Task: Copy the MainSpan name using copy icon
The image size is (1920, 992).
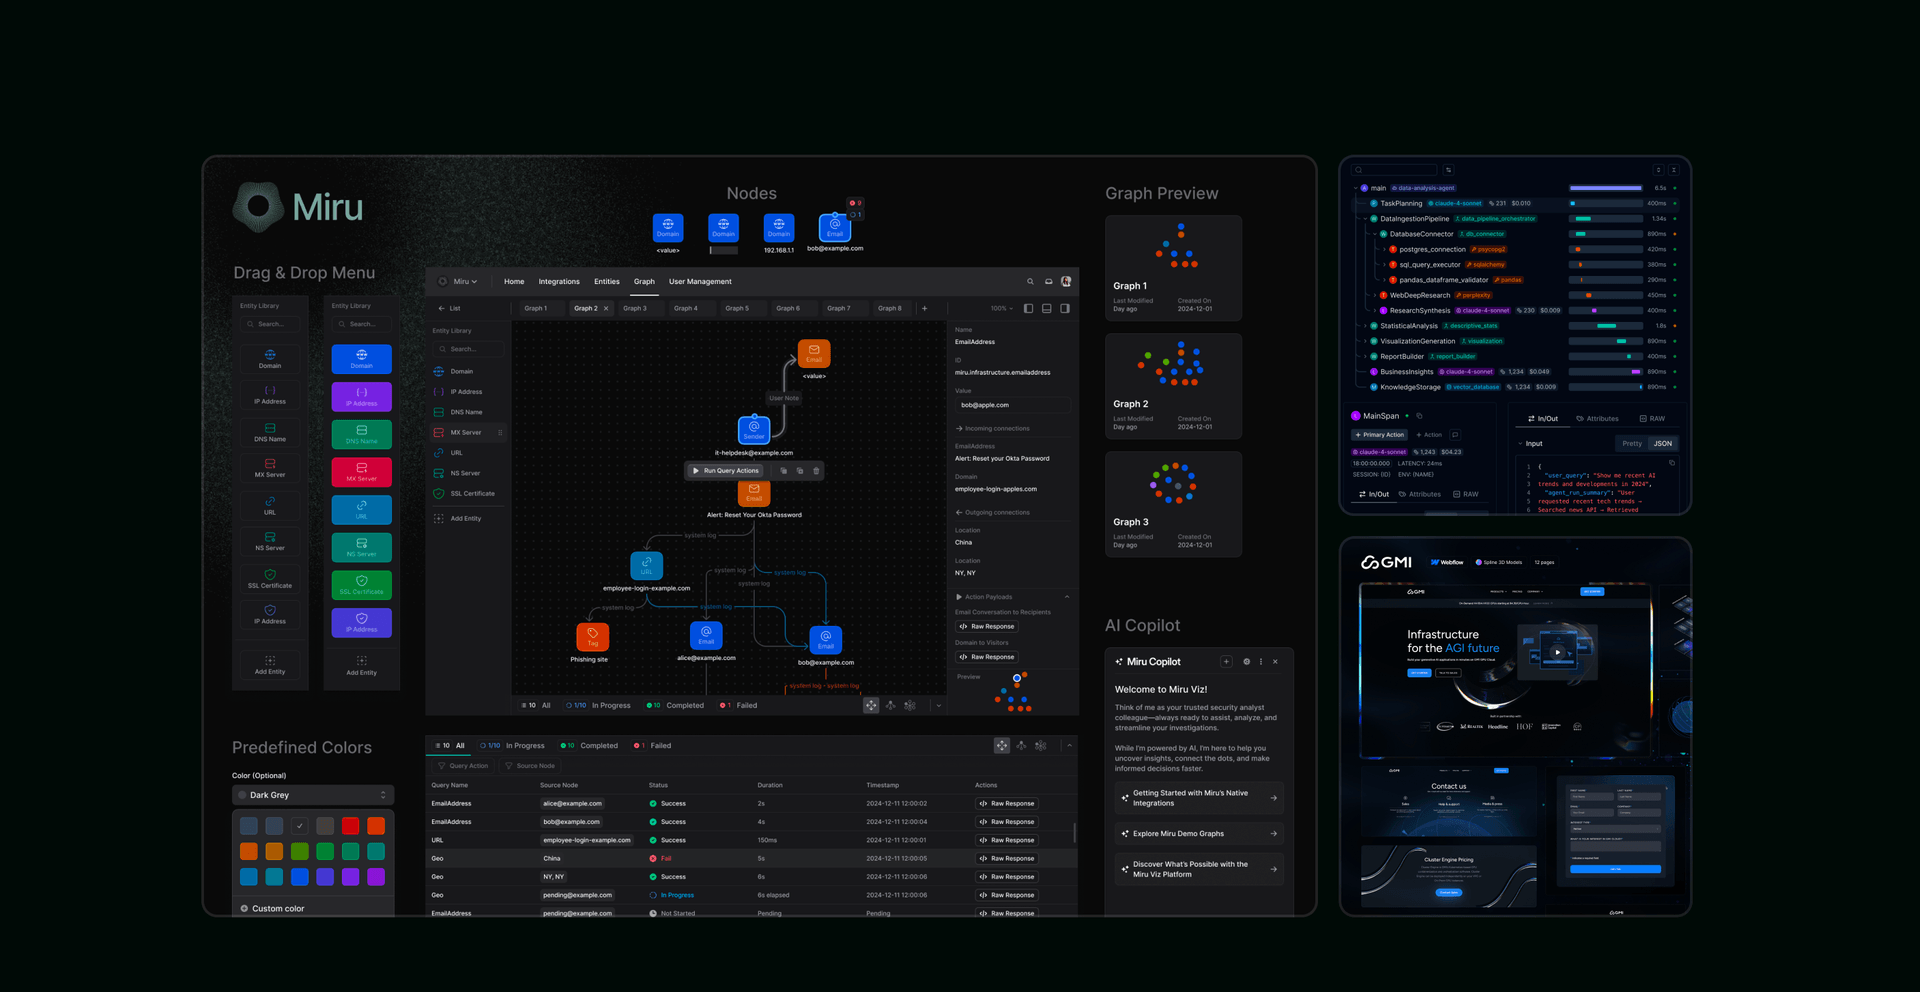Action: point(1419,416)
